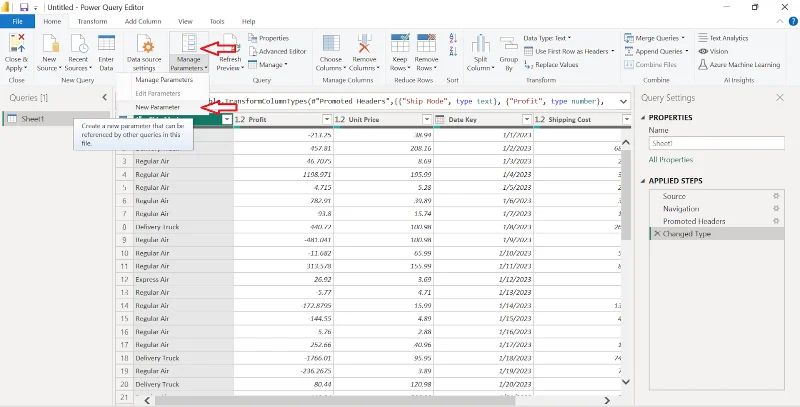The image size is (800, 407).
Task: Click in the query Name field
Action: 716,143
